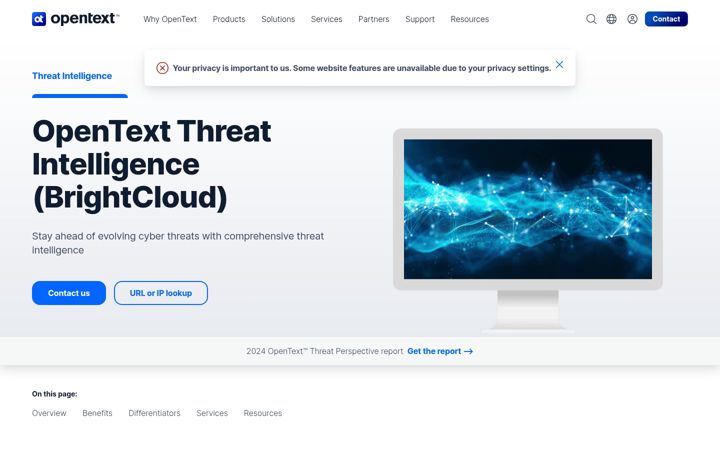Image resolution: width=720 pixels, height=450 pixels.
Task: Select the Threat Intelligence tab
Action: 72,76
